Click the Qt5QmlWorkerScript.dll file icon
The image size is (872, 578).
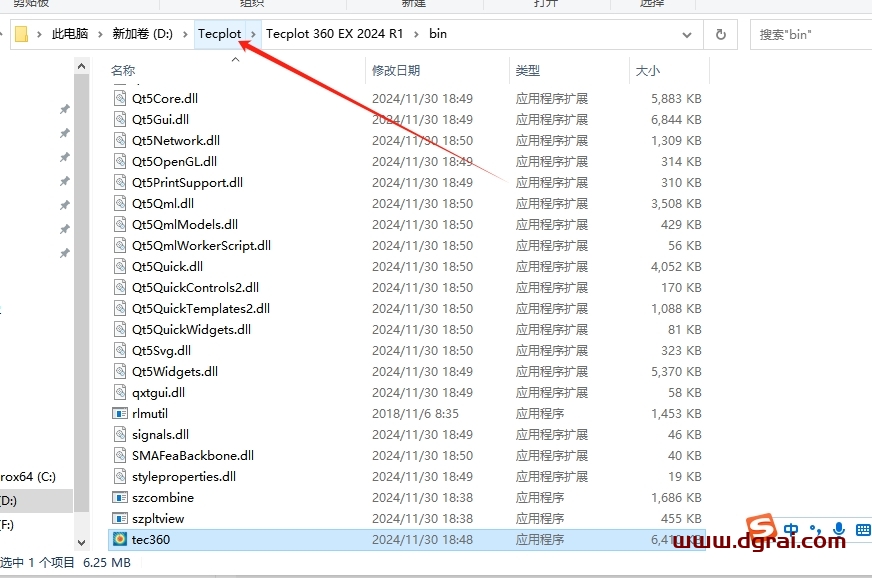tap(120, 246)
